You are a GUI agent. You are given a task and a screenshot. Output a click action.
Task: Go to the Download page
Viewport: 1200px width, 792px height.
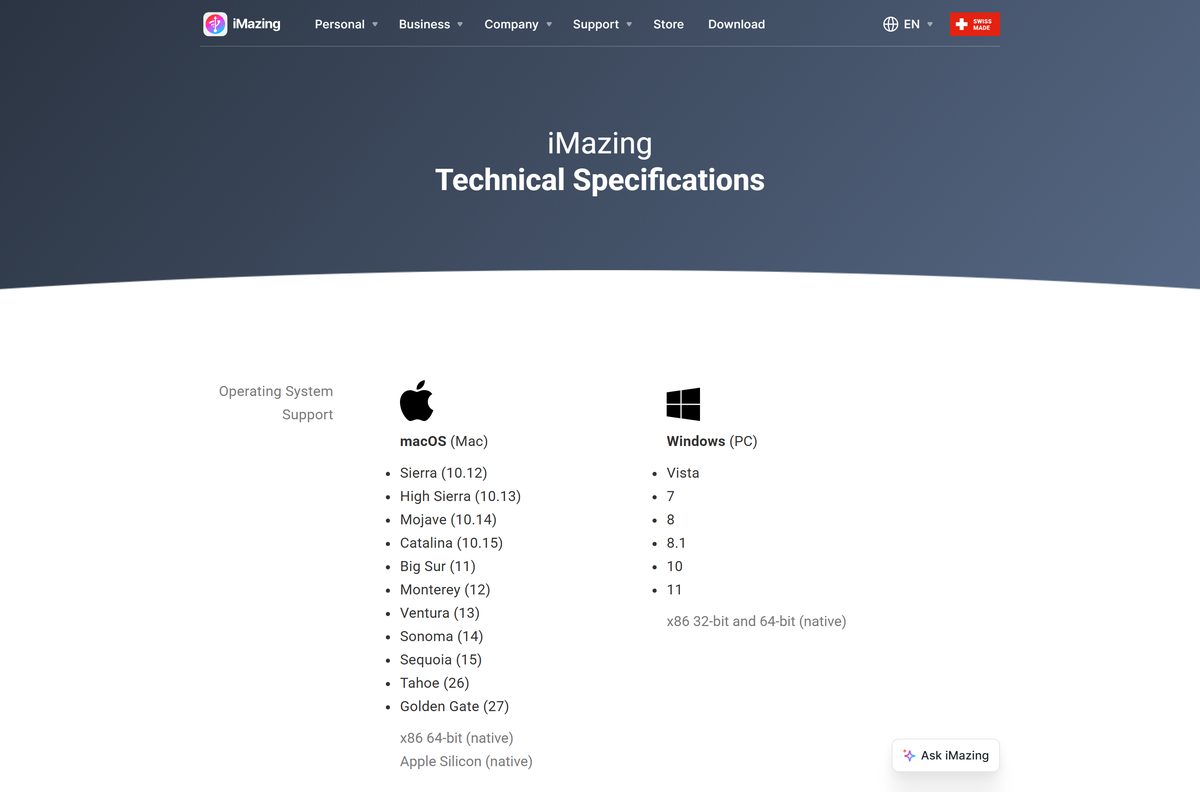(x=736, y=24)
